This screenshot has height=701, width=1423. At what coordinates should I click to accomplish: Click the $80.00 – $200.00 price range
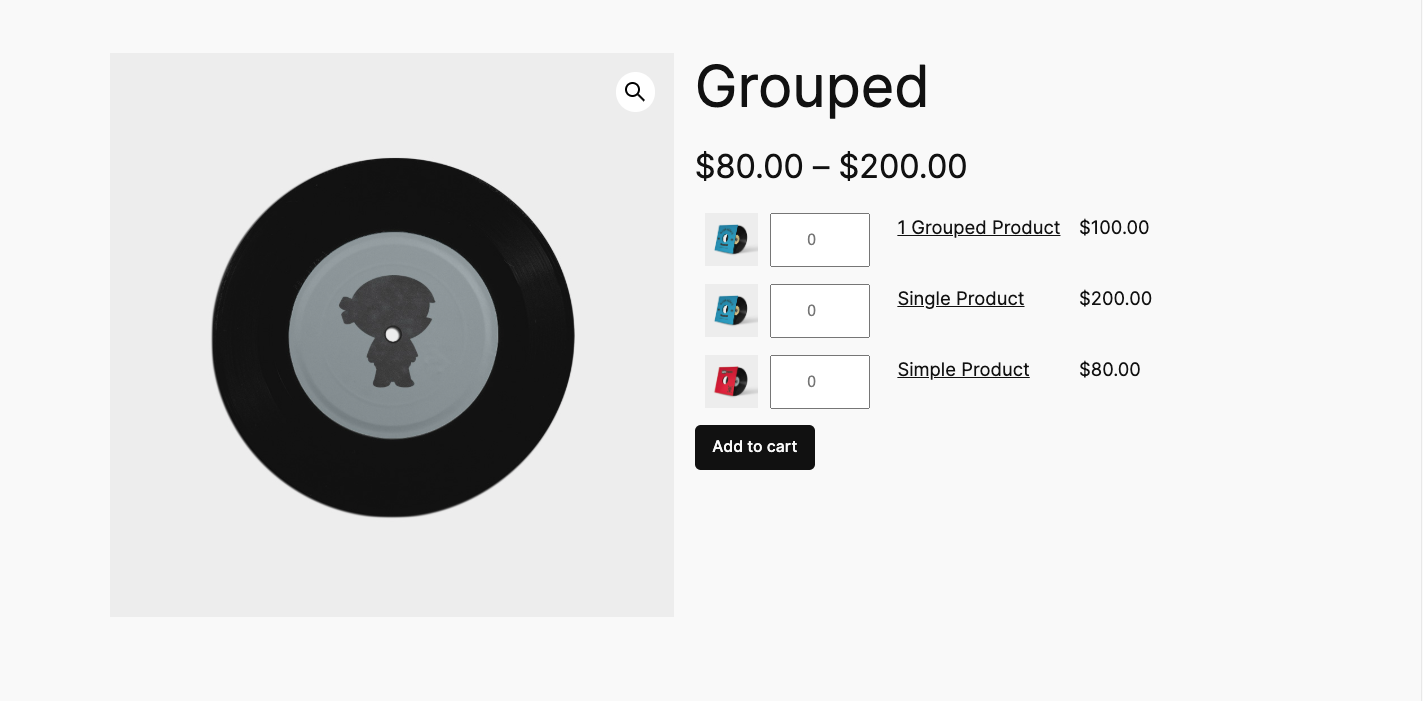pos(830,166)
